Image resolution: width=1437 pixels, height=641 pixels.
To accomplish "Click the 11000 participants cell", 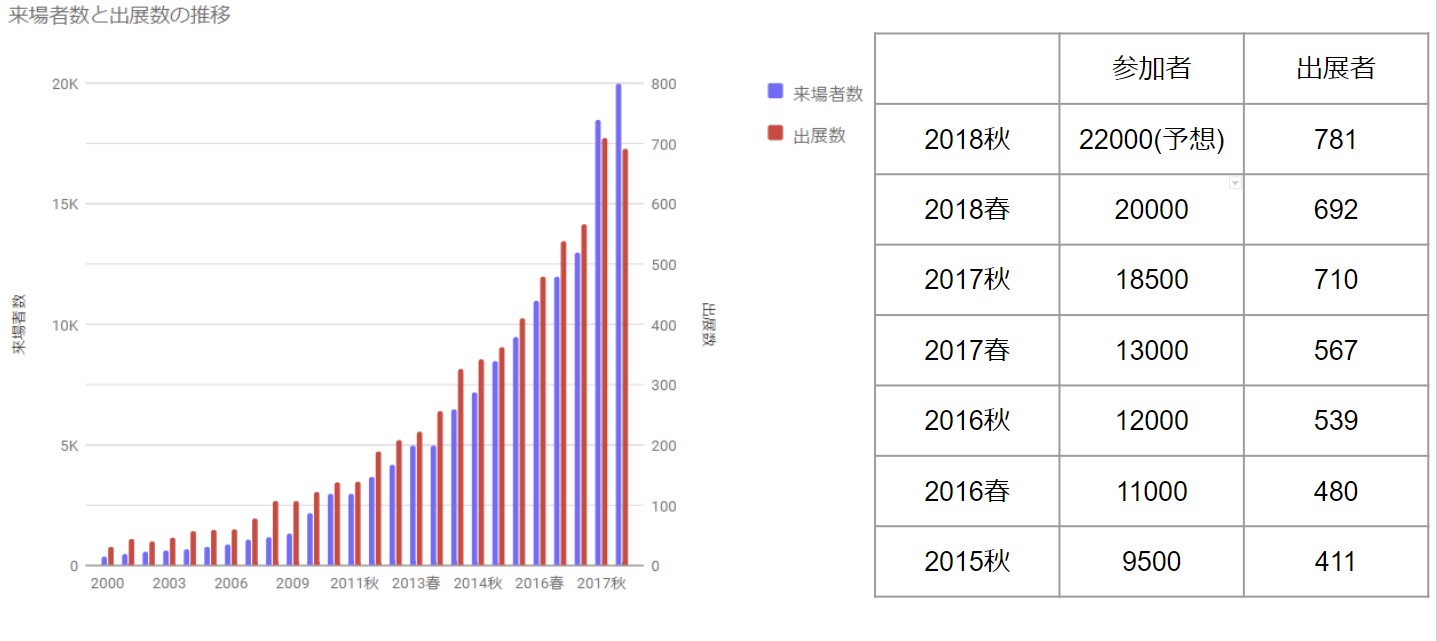I will pyautogui.click(x=1152, y=491).
